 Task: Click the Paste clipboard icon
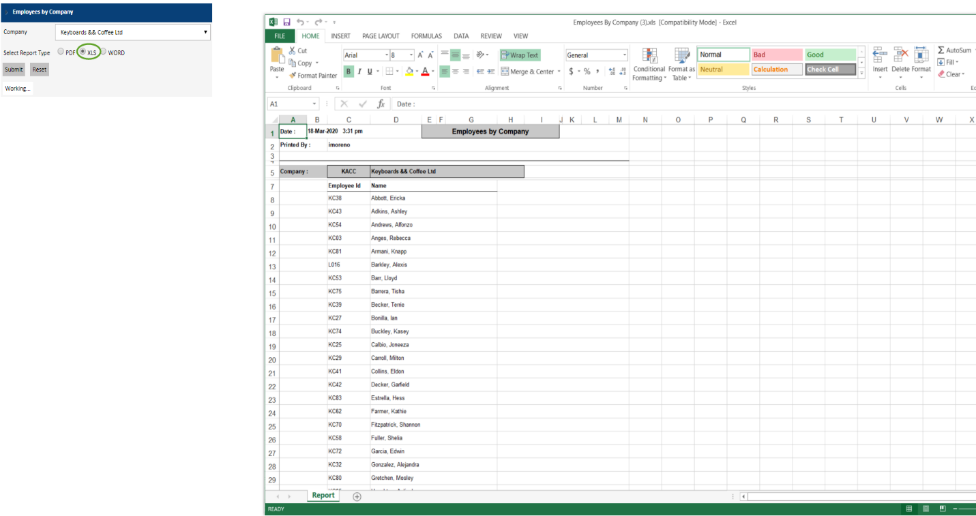277,55
